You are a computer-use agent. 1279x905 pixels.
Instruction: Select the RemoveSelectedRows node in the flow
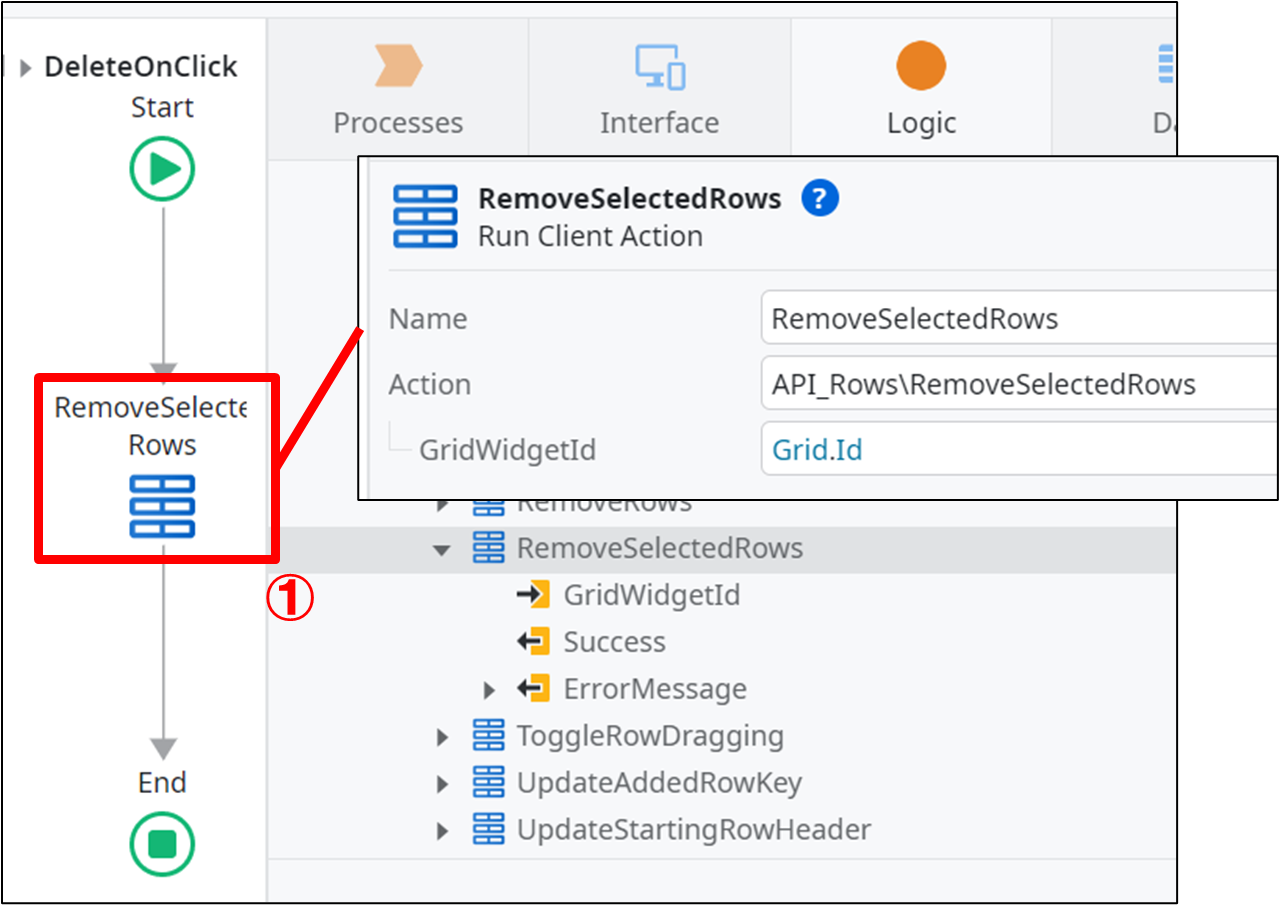(x=162, y=506)
